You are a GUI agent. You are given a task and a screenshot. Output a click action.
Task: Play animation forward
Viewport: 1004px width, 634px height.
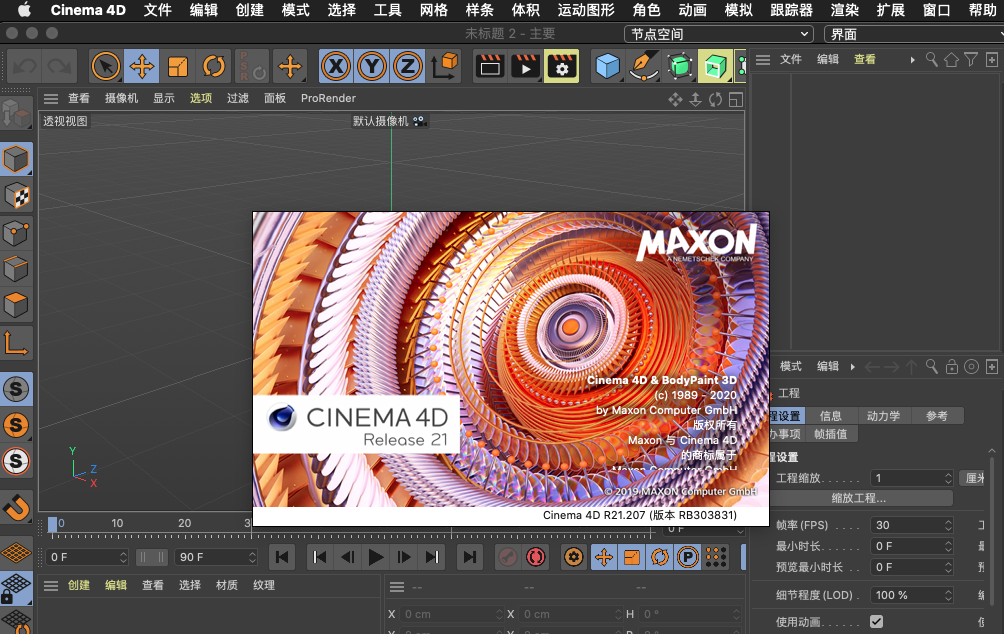point(376,557)
